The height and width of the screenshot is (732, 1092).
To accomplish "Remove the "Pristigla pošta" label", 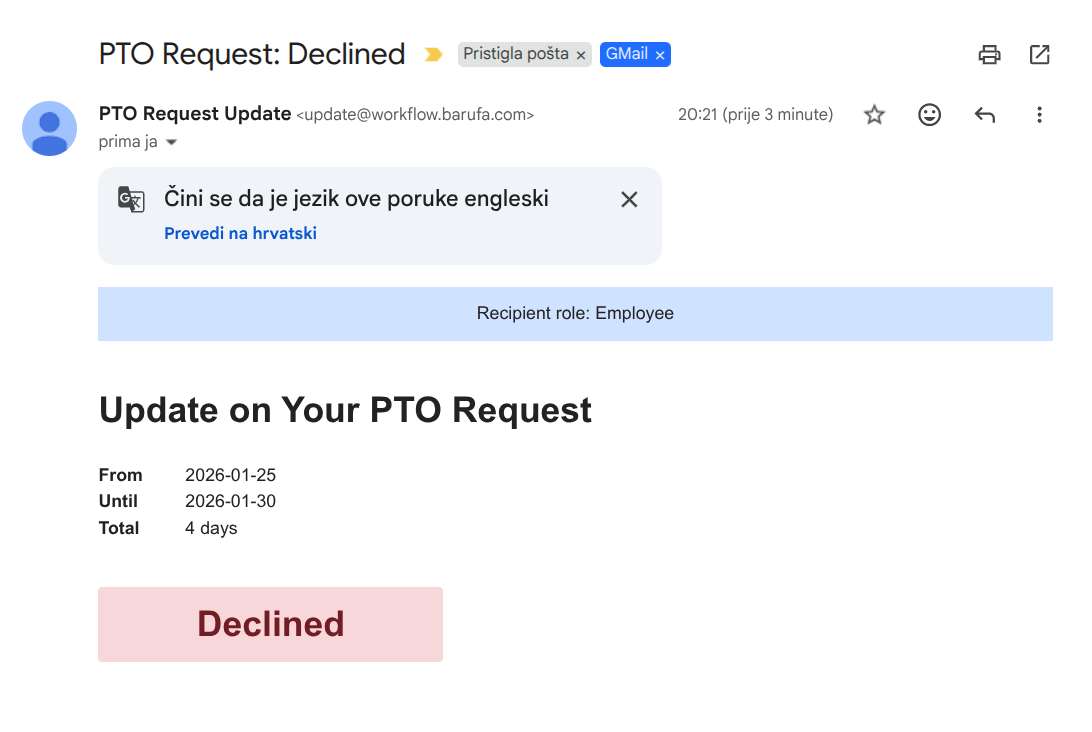I will coord(581,55).
